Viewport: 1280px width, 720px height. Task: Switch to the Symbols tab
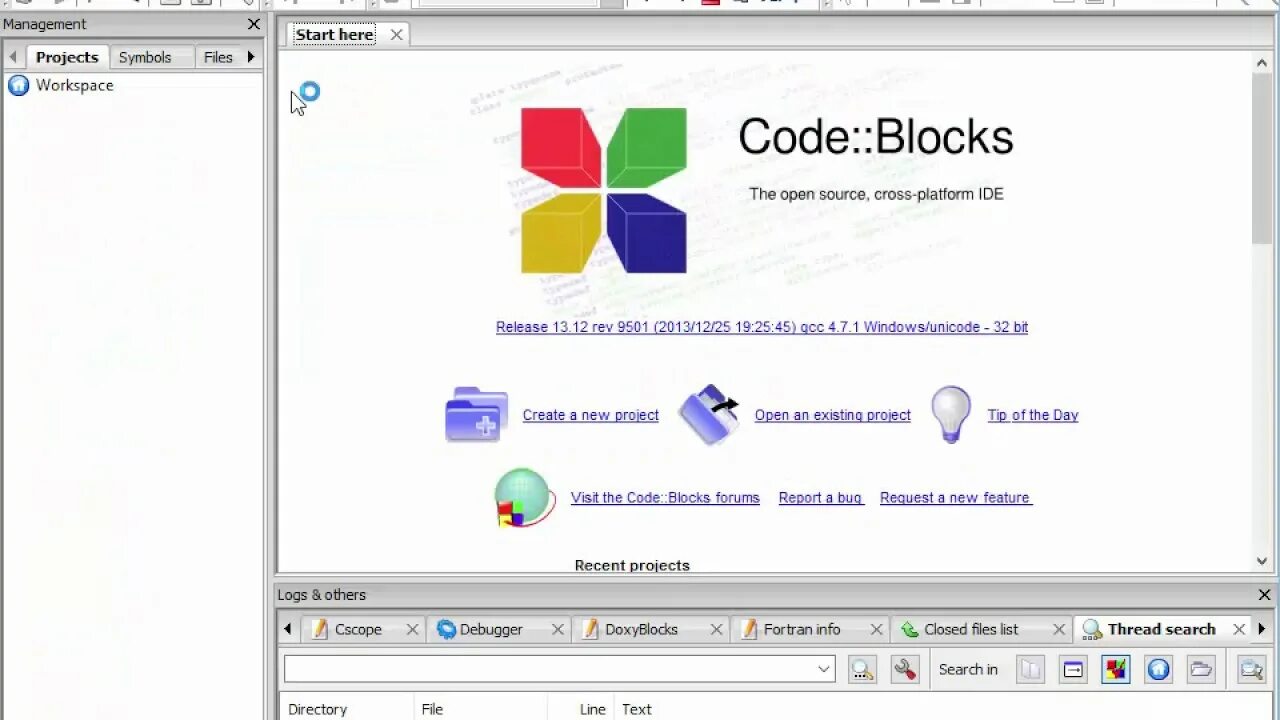145,57
